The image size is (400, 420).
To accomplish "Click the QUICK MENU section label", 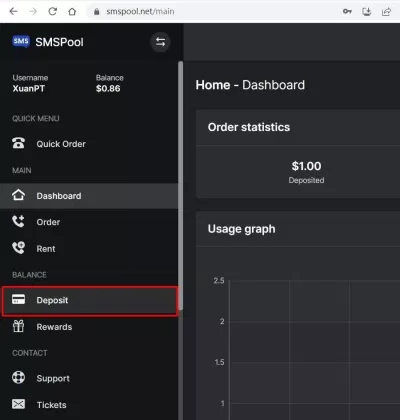I will pos(36,119).
